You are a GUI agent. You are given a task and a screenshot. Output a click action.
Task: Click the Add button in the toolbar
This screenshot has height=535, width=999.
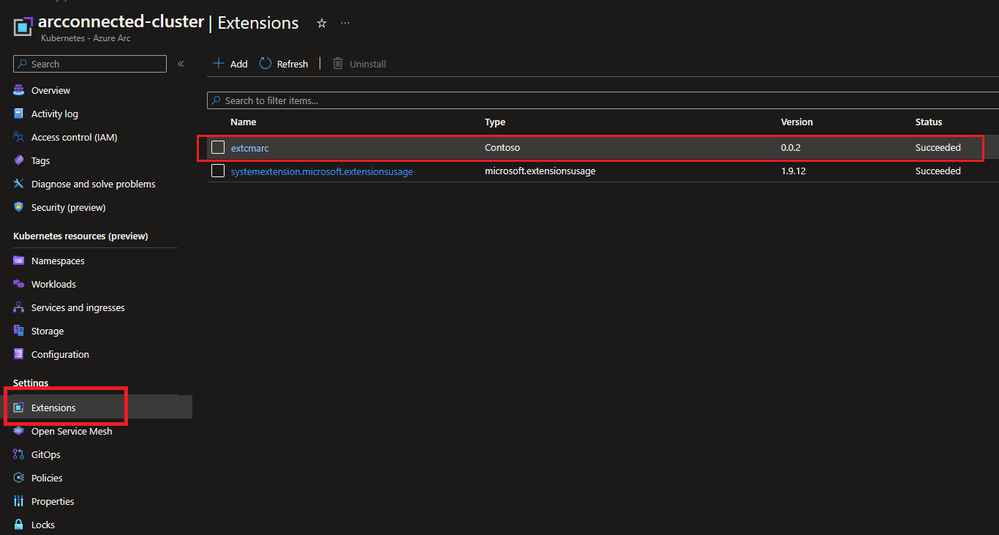230,64
